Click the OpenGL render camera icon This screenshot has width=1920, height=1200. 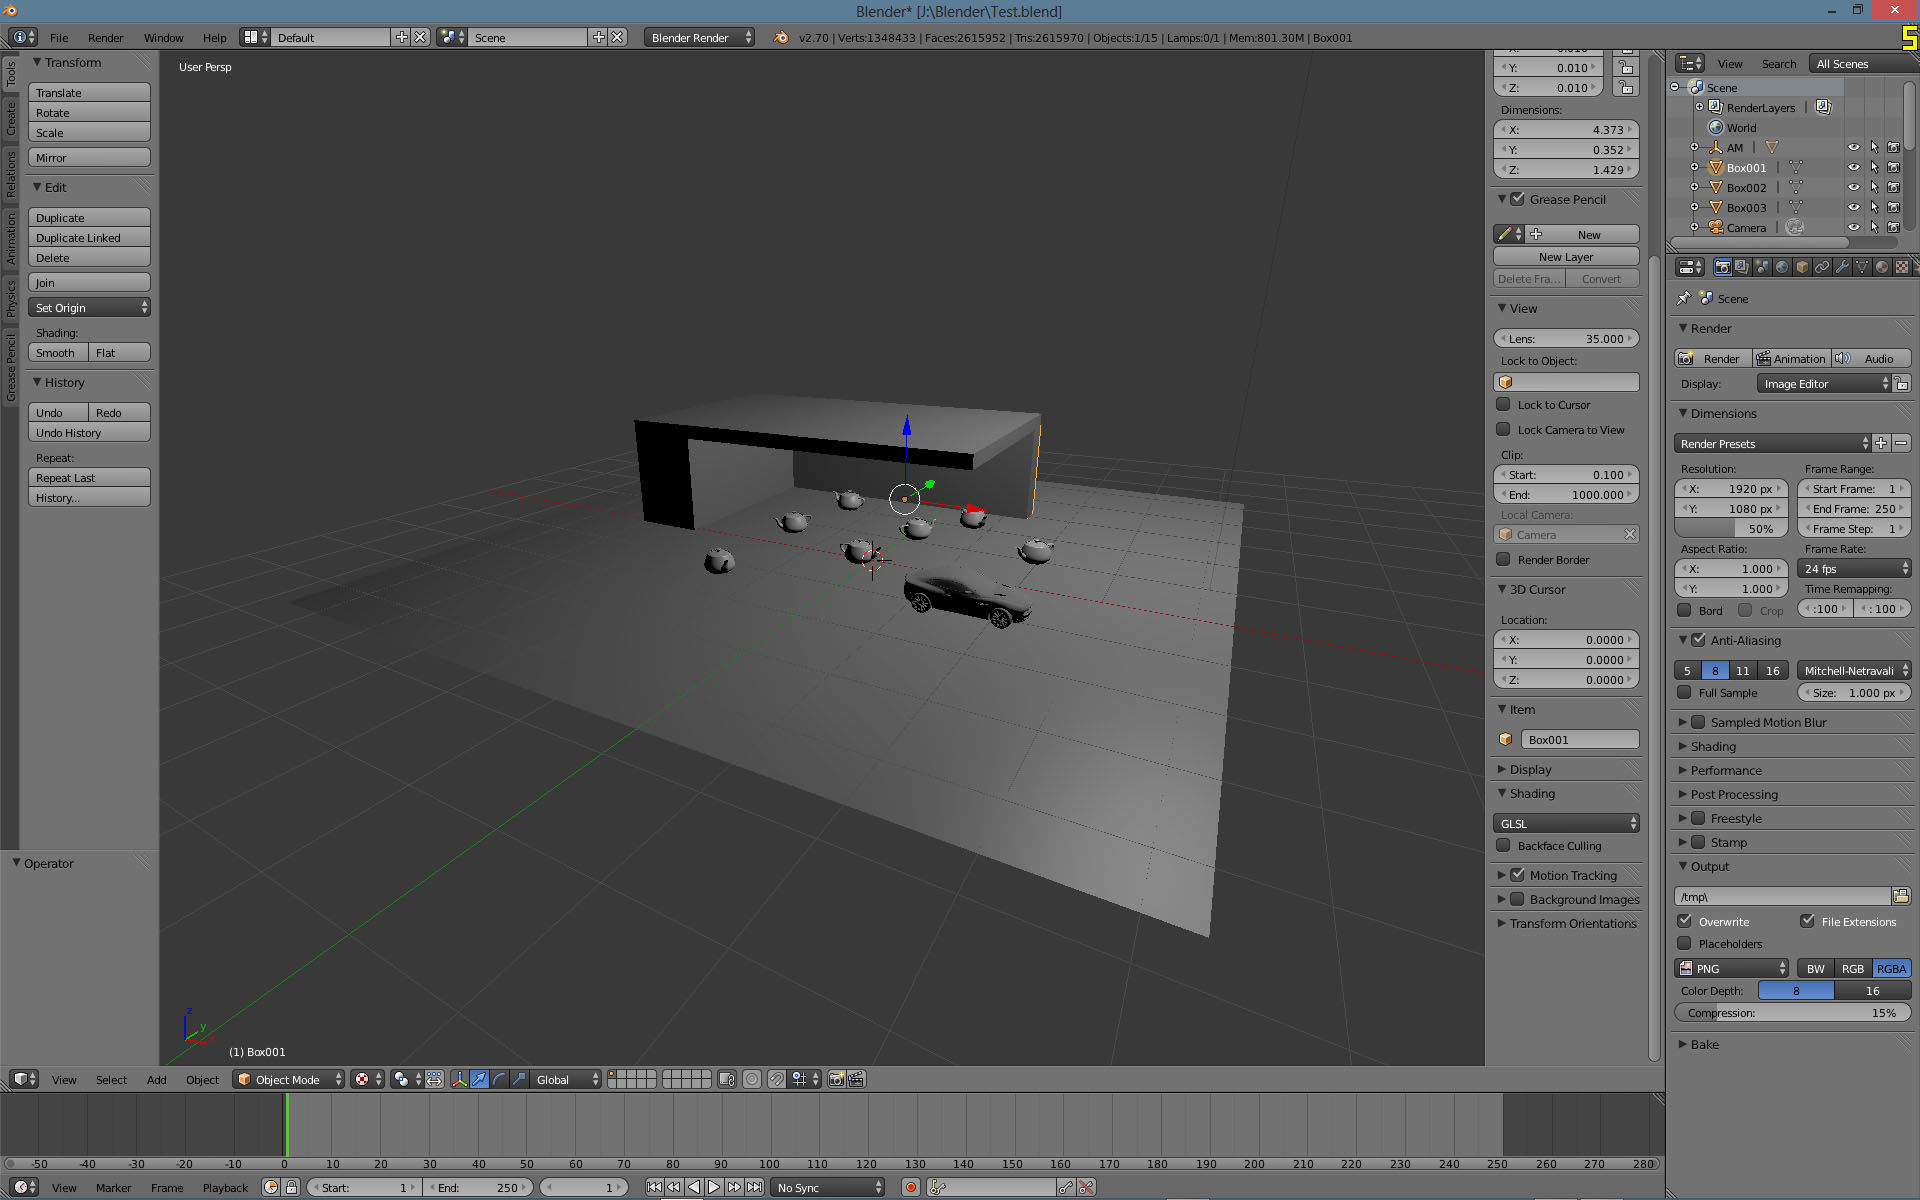click(x=836, y=1079)
